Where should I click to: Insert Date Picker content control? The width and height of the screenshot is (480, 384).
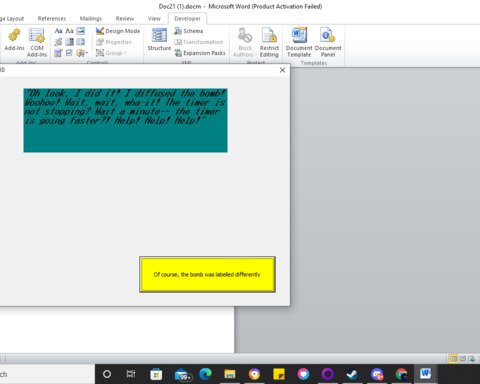58,53
